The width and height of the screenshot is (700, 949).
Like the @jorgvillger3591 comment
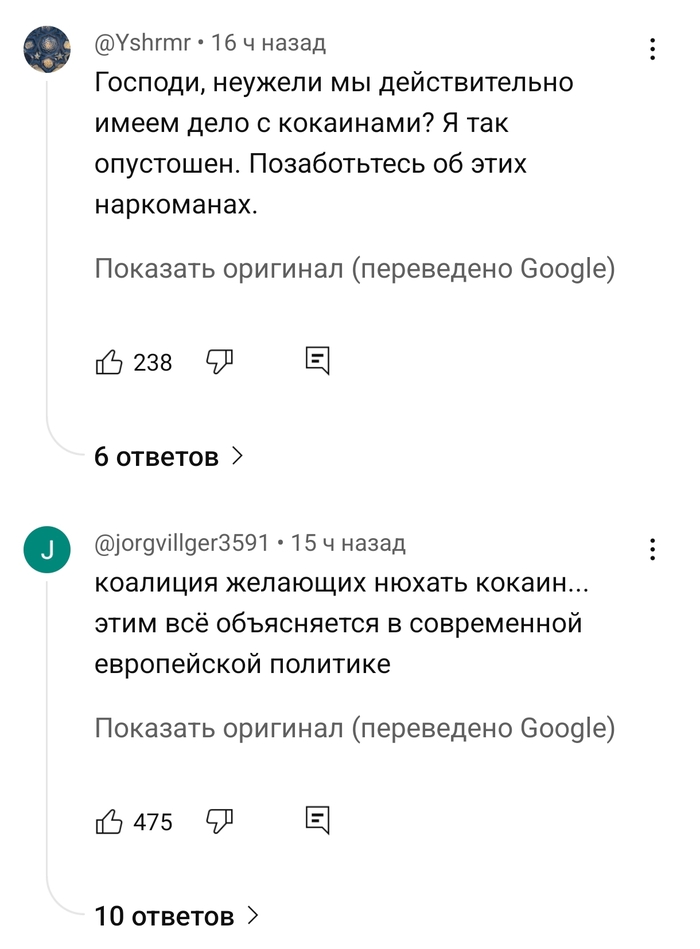click(x=109, y=822)
